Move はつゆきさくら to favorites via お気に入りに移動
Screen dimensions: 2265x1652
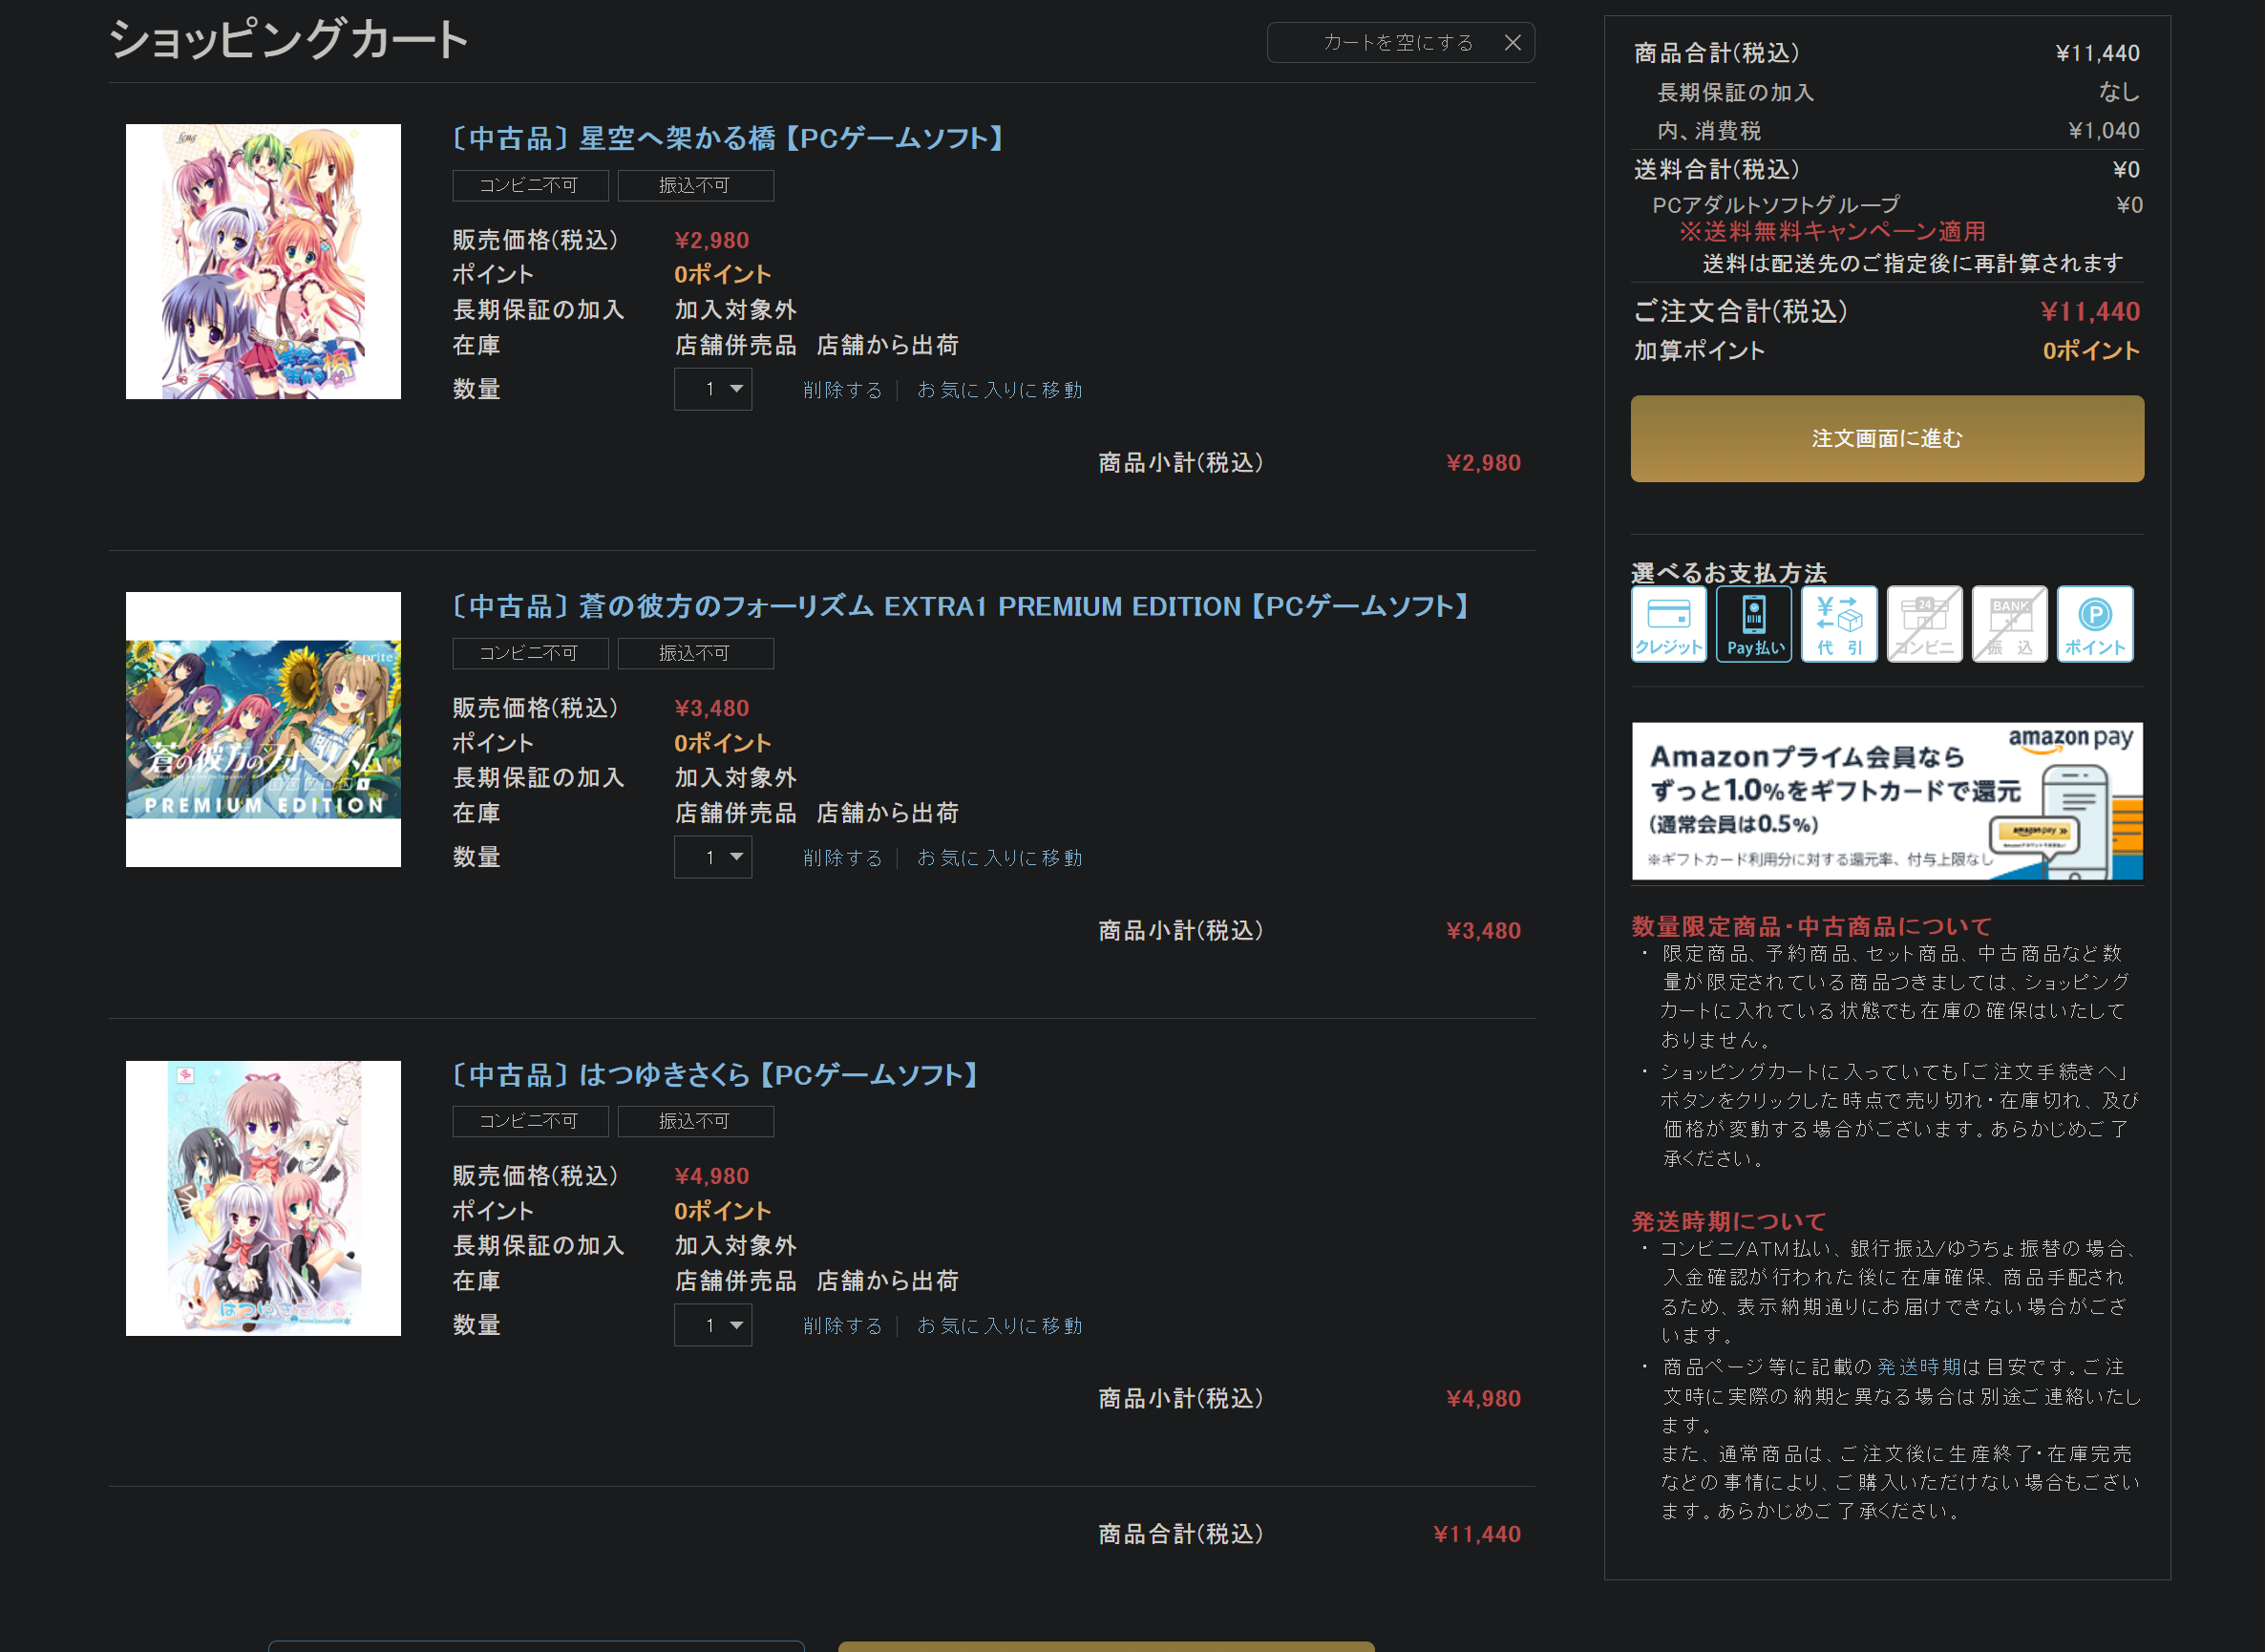click(x=999, y=1326)
